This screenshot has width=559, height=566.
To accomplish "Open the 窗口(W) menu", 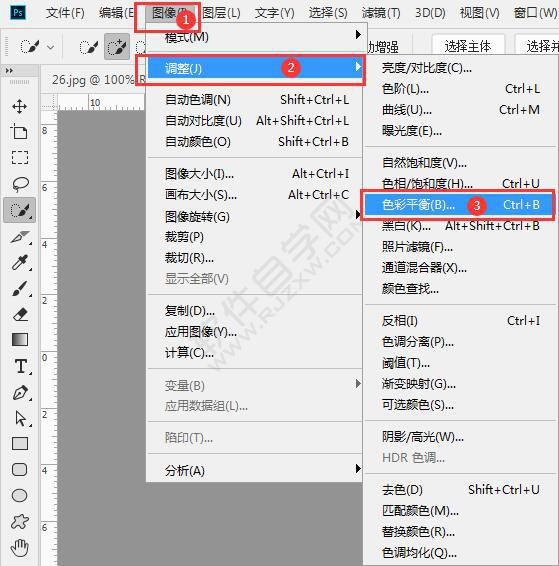I will [536, 13].
